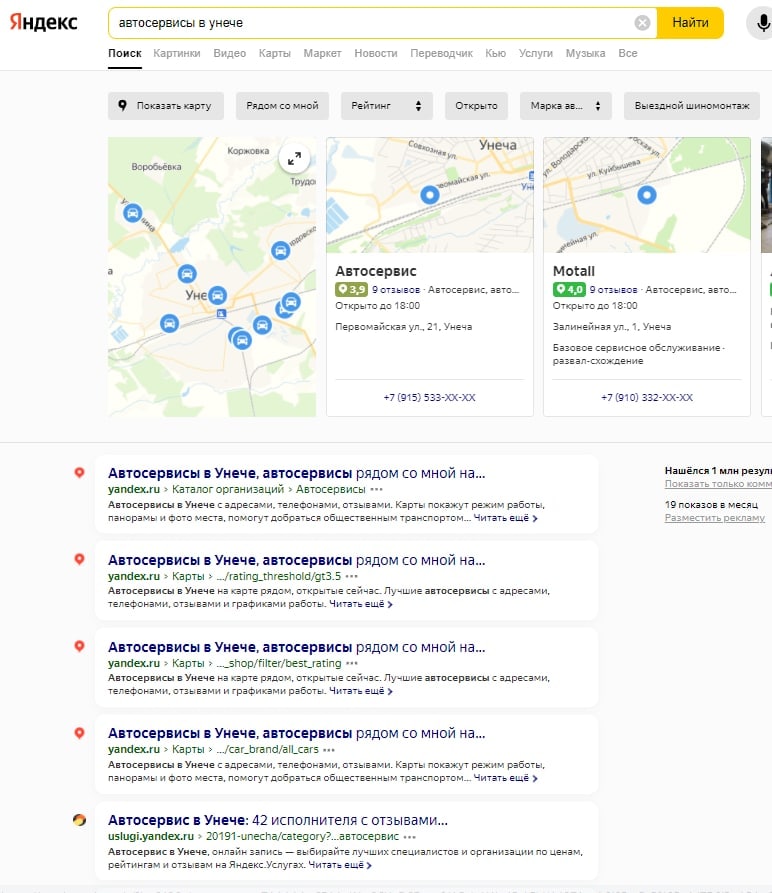The image size is (772, 893).
Task: Reveal phone +7 (915) 533-XX-XX
Action: click(x=429, y=398)
